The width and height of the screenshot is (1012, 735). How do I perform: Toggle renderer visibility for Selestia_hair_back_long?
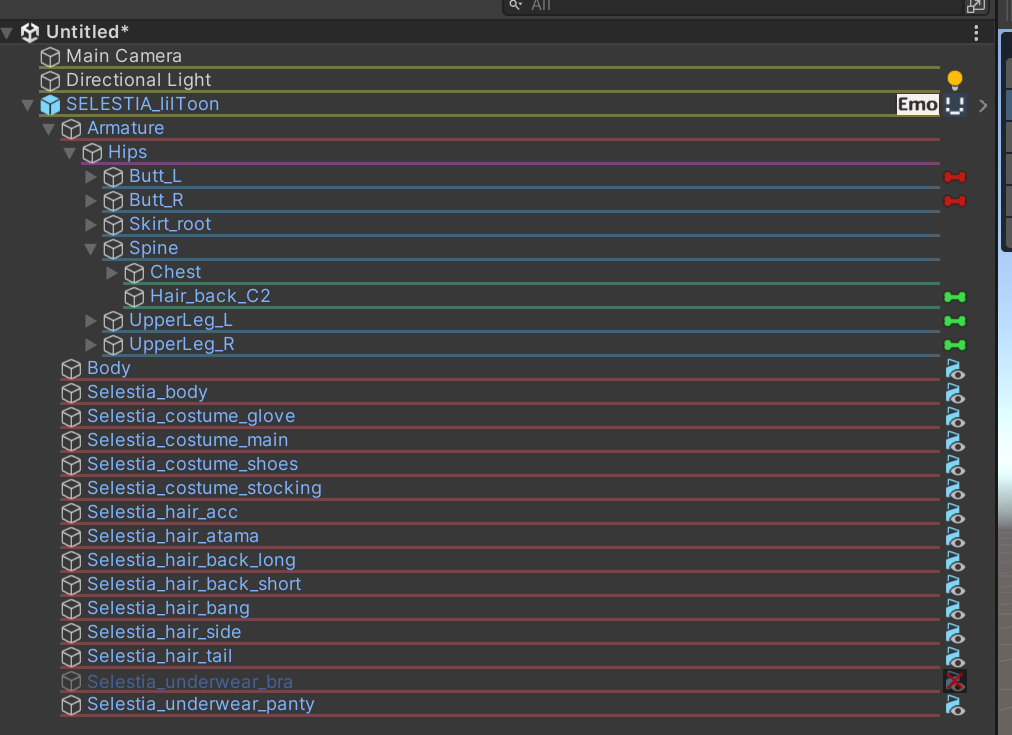point(955,561)
